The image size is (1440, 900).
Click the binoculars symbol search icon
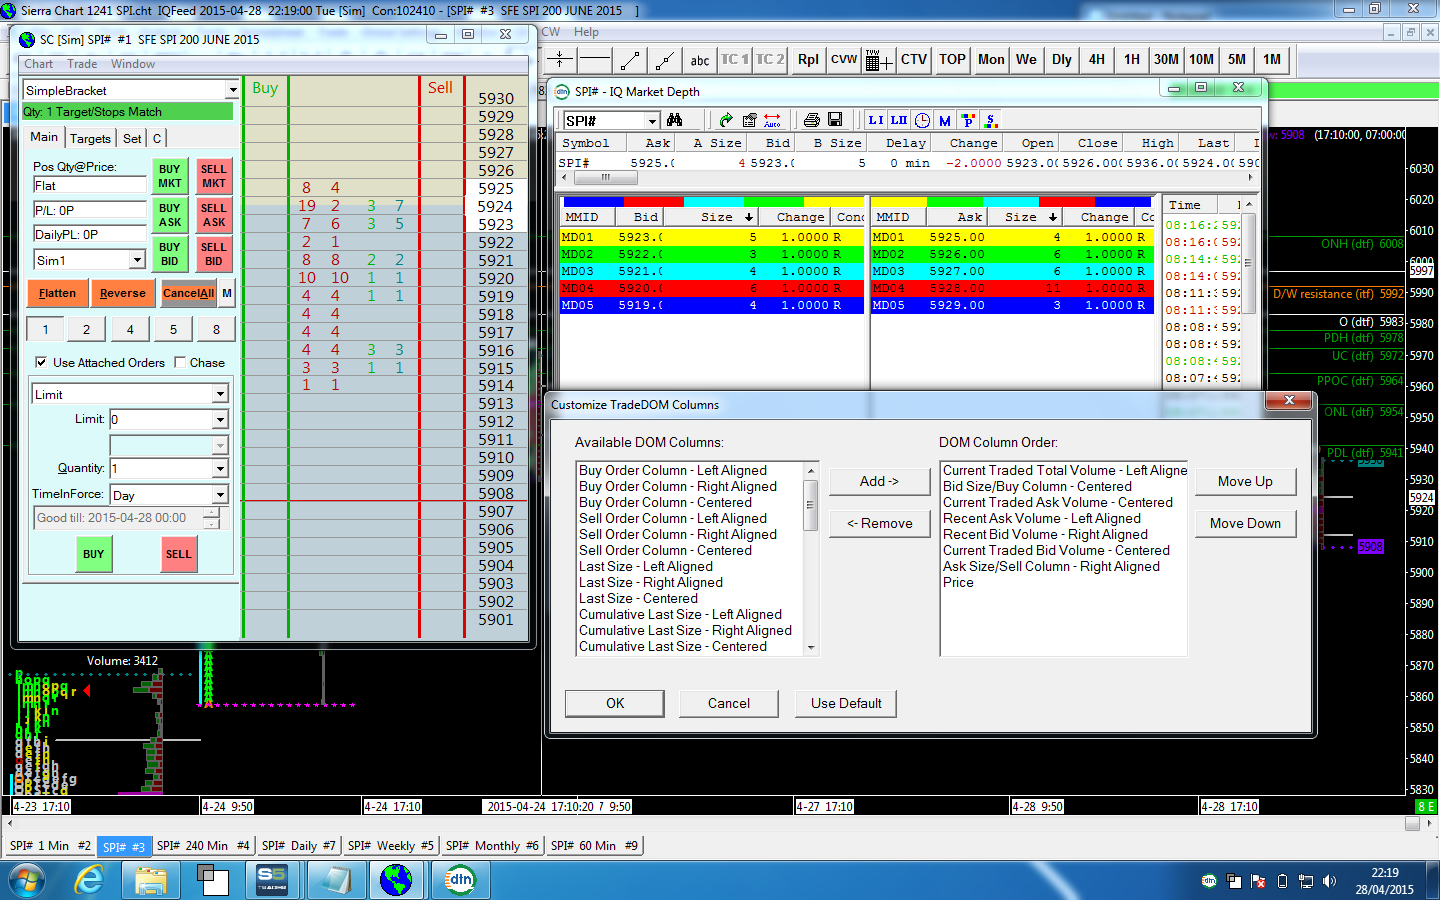click(x=674, y=120)
